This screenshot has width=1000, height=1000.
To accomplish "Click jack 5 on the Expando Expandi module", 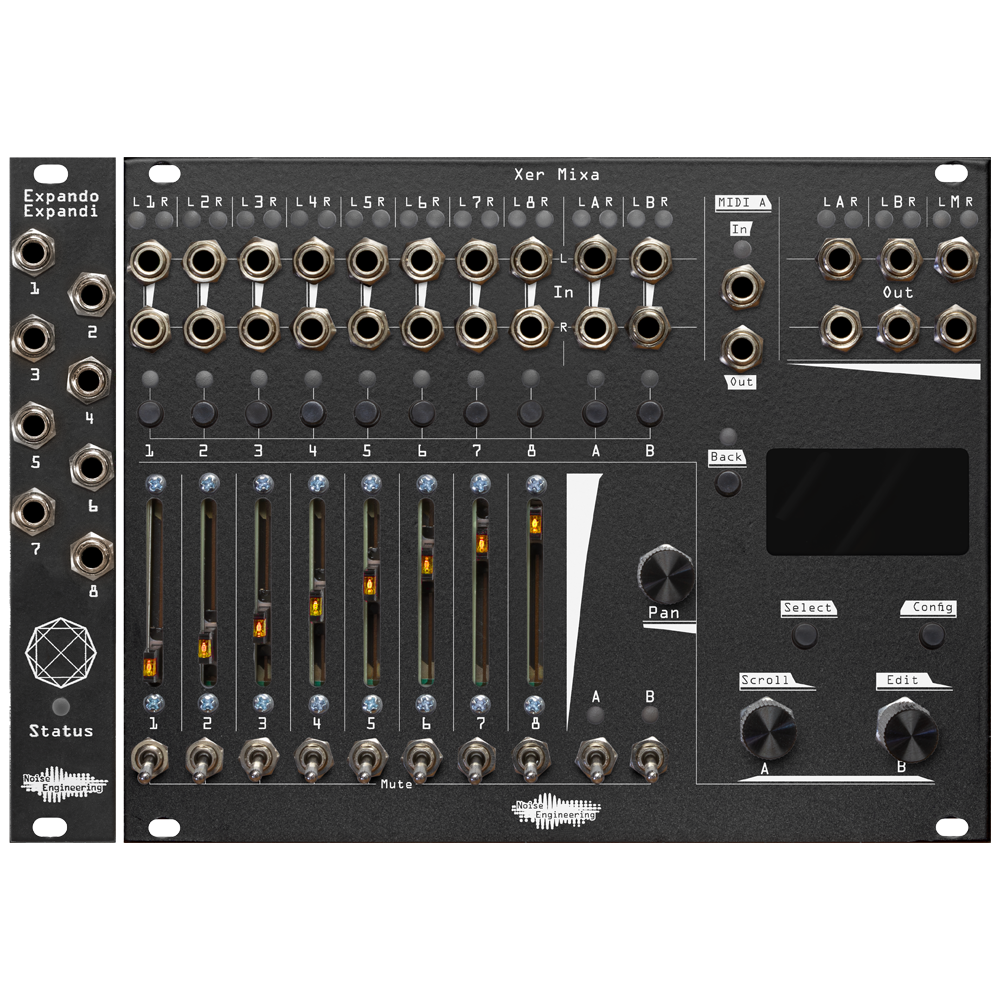I will [33, 425].
